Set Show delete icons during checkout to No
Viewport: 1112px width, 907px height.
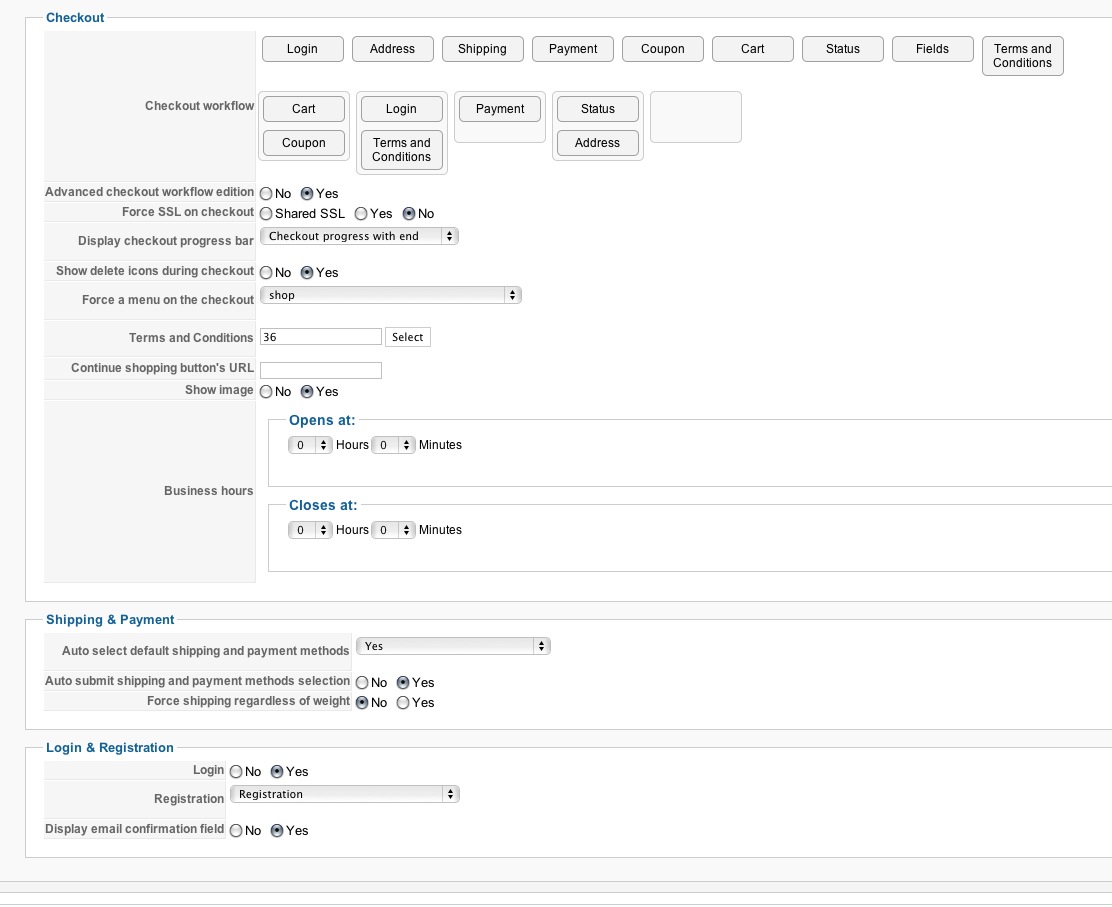coord(266,273)
